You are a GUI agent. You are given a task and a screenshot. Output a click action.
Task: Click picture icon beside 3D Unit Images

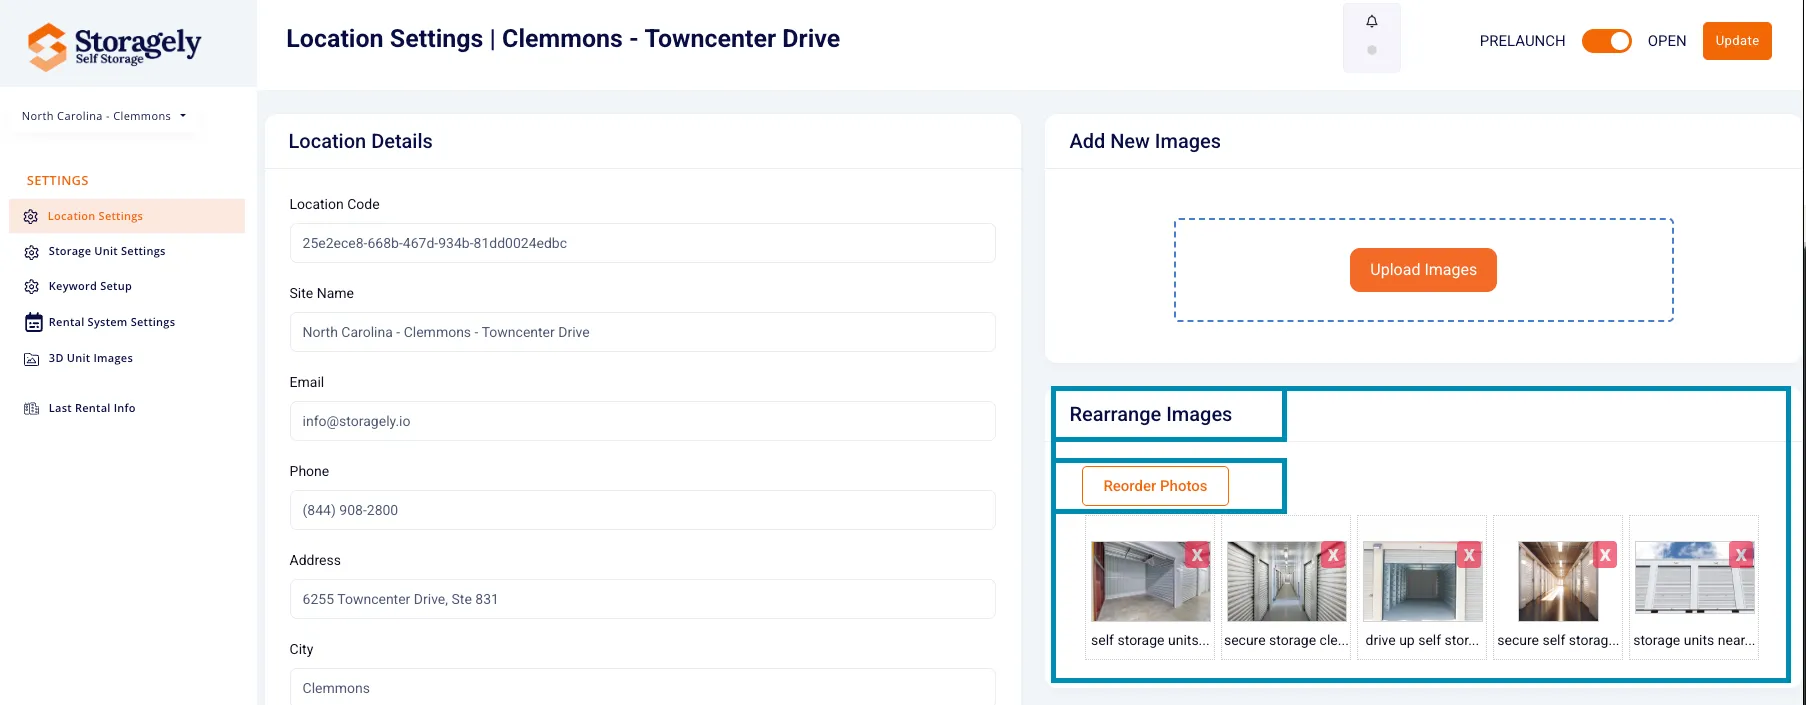(x=31, y=359)
